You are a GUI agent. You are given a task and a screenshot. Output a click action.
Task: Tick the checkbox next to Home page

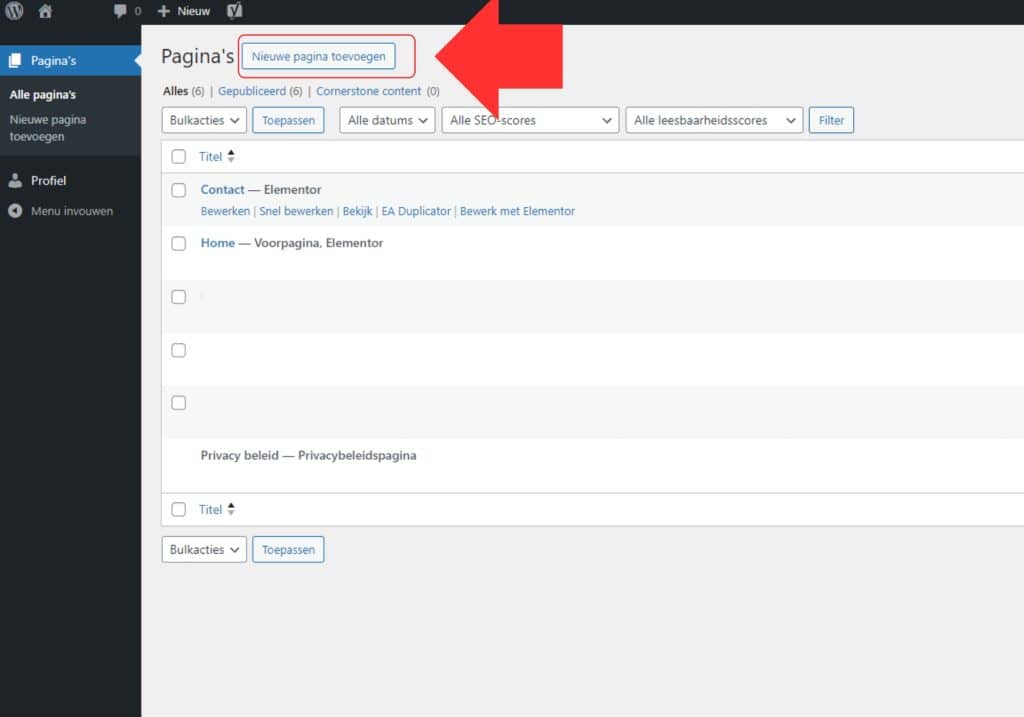pyautogui.click(x=179, y=243)
